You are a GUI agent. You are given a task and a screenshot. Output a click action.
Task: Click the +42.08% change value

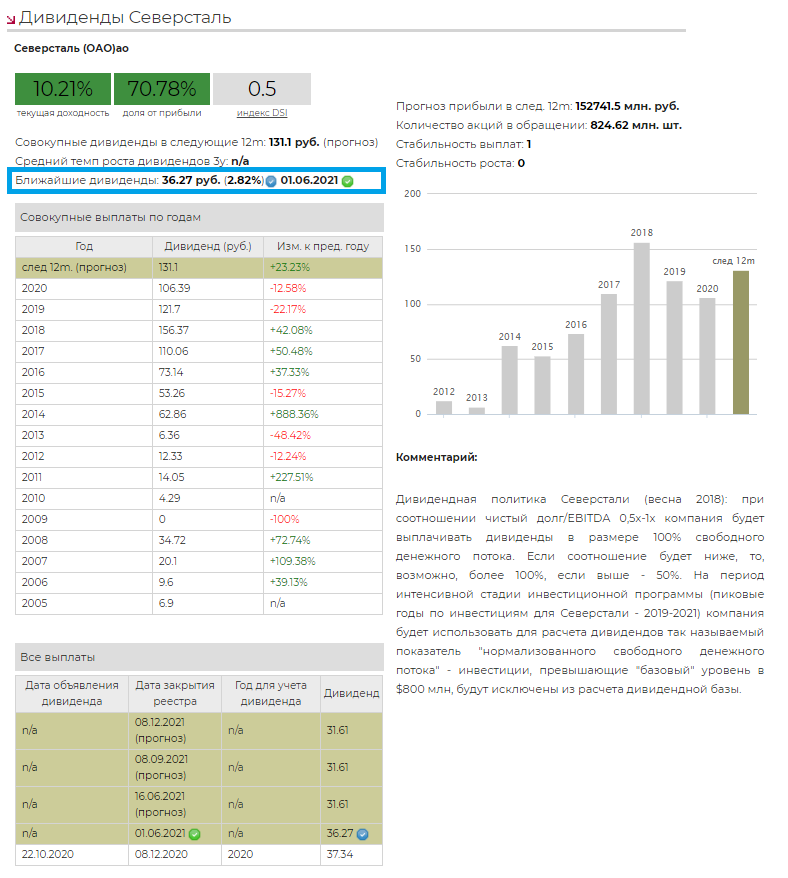[x=291, y=330]
